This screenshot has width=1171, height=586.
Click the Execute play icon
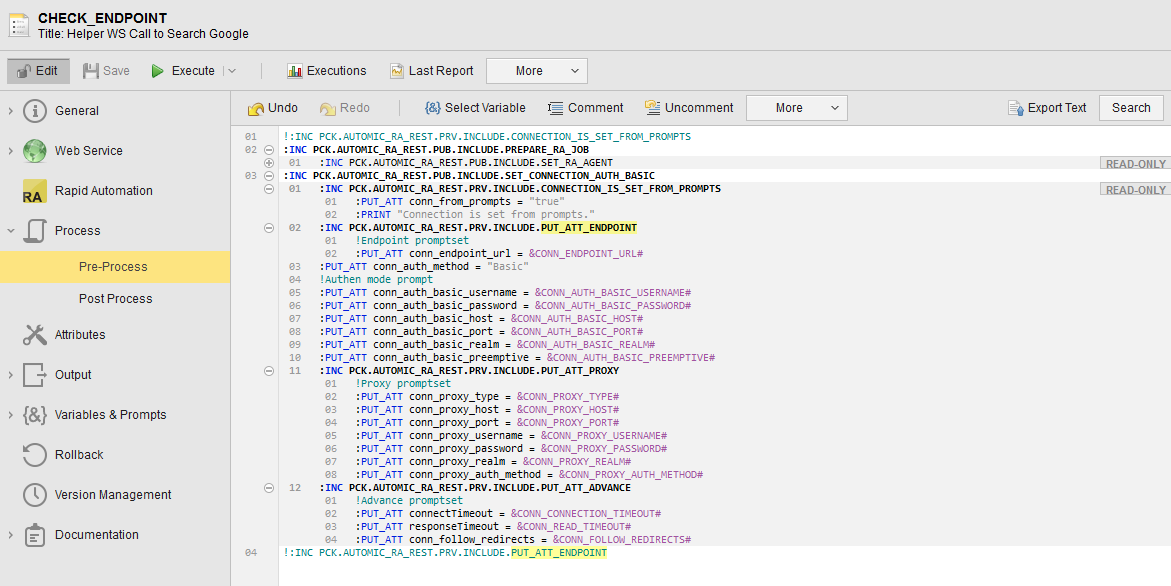pyautogui.click(x=158, y=71)
